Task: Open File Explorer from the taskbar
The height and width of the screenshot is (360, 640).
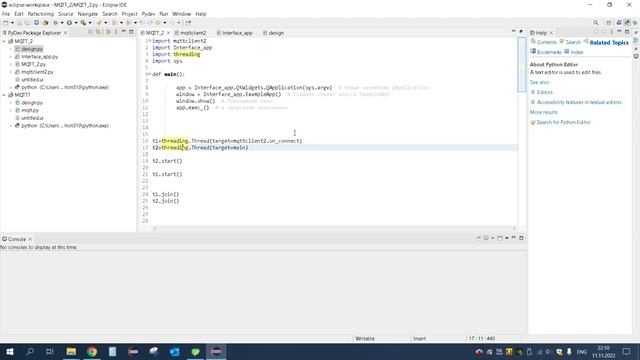Action: [x=71, y=351]
